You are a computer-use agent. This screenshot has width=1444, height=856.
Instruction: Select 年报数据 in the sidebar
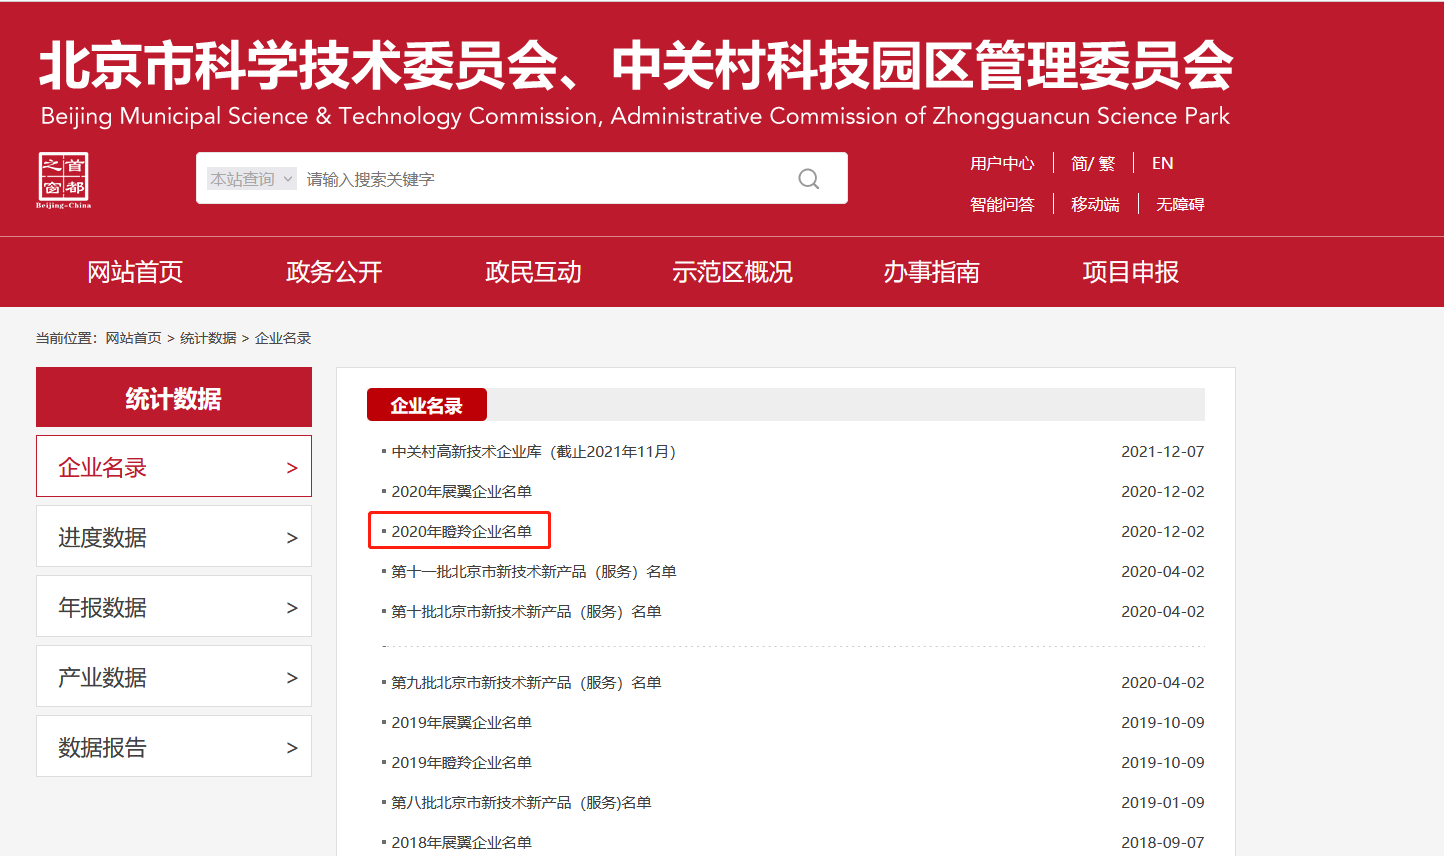(x=174, y=606)
